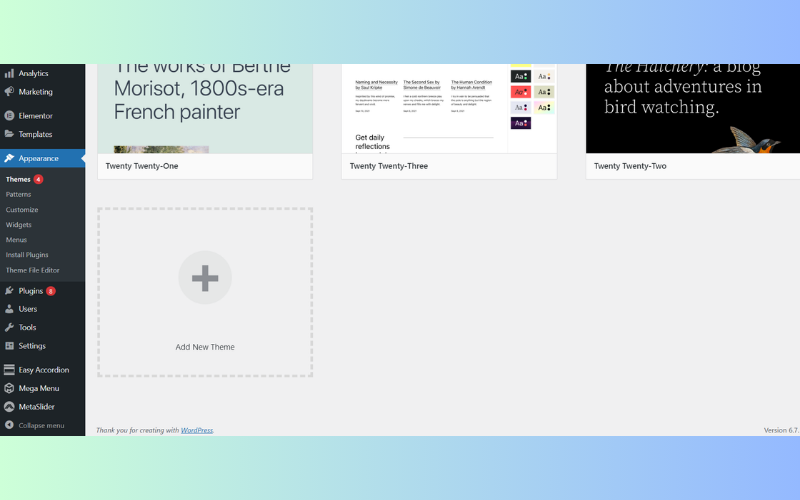Screen dimensions: 800x500
Task: Click the Twenty Twenty-One theme name
Action: coord(142,166)
